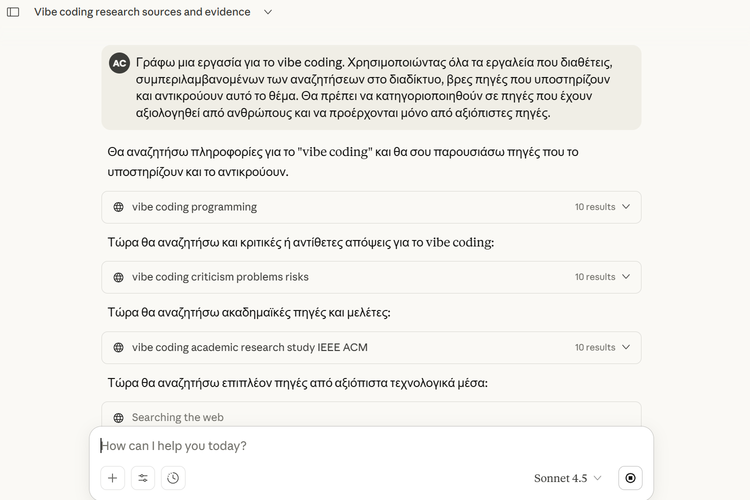Click globe icon next to Searching the web
This screenshot has width=750, height=500.
[x=119, y=418]
